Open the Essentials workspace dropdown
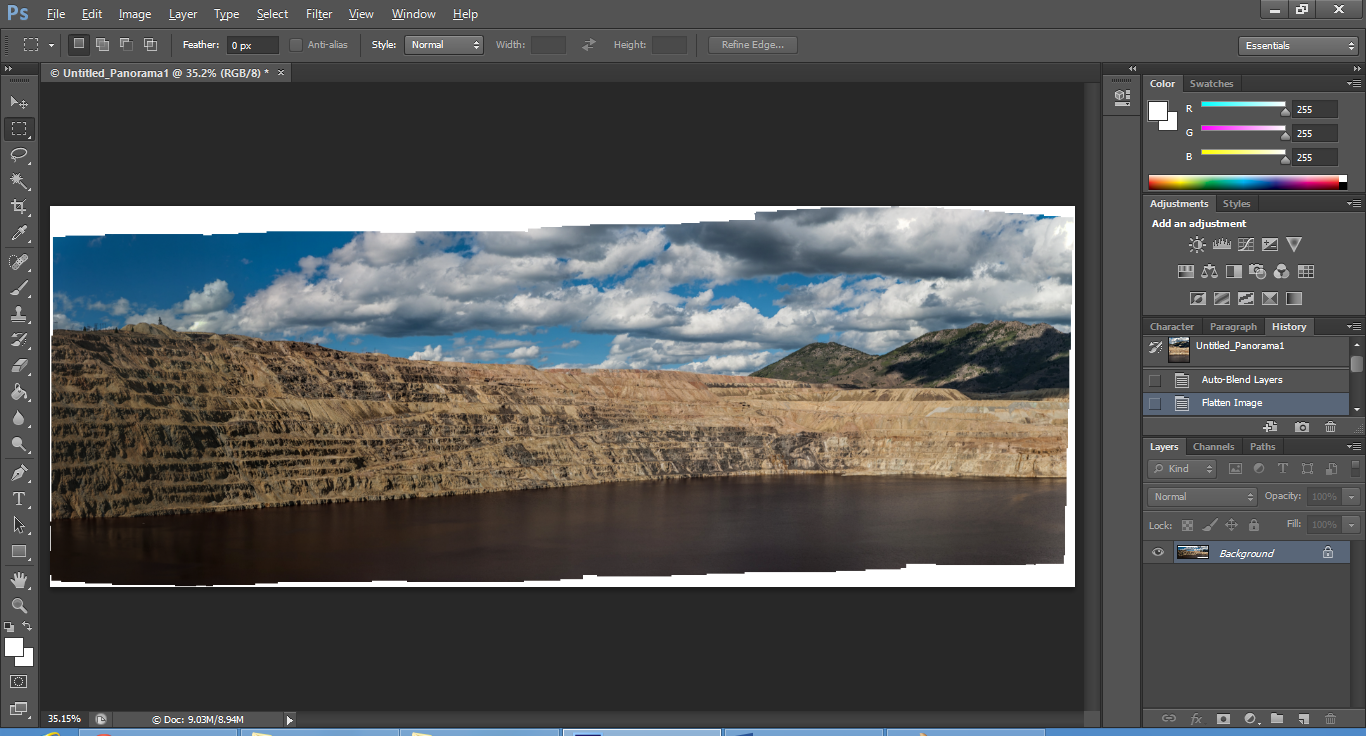Viewport: 1366px width, 736px height. (x=1298, y=46)
